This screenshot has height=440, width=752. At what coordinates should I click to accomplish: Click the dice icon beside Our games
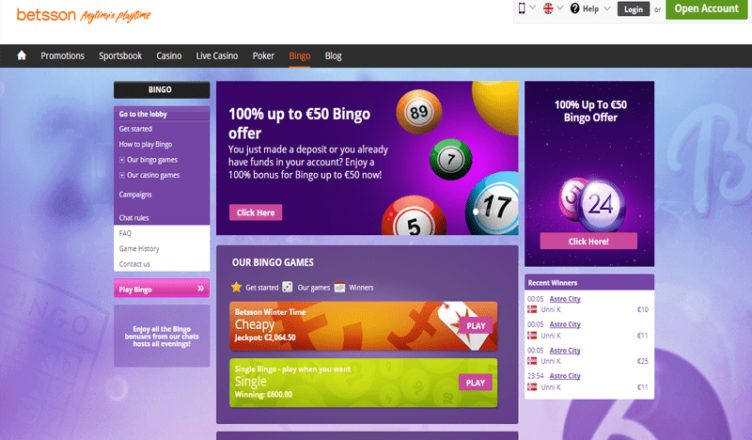pyautogui.click(x=287, y=287)
